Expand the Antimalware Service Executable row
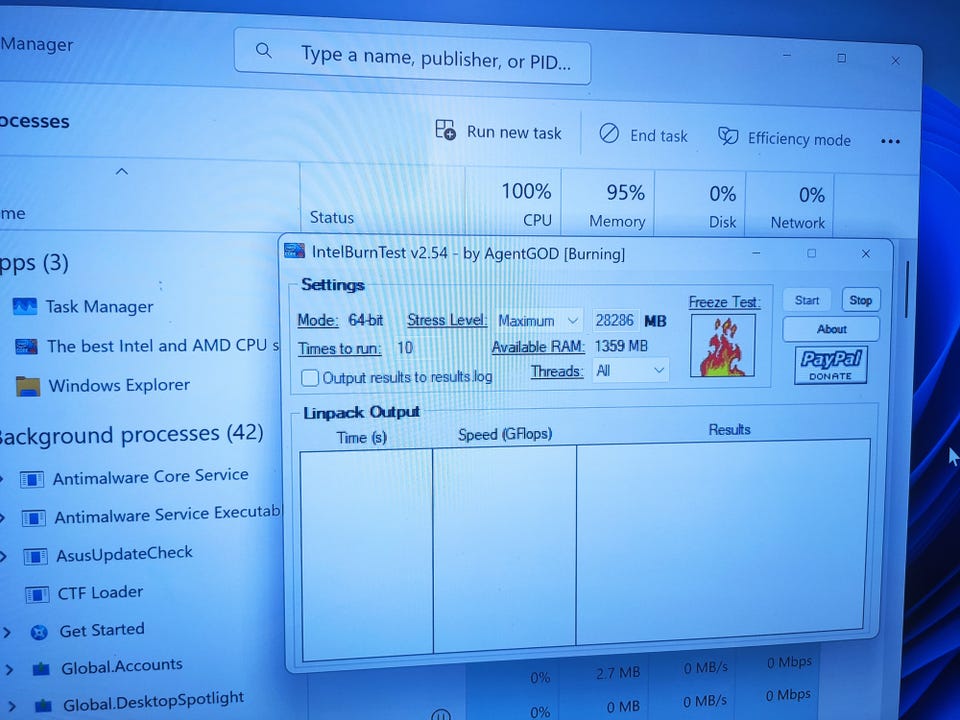This screenshot has height=720, width=960. [3, 518]
